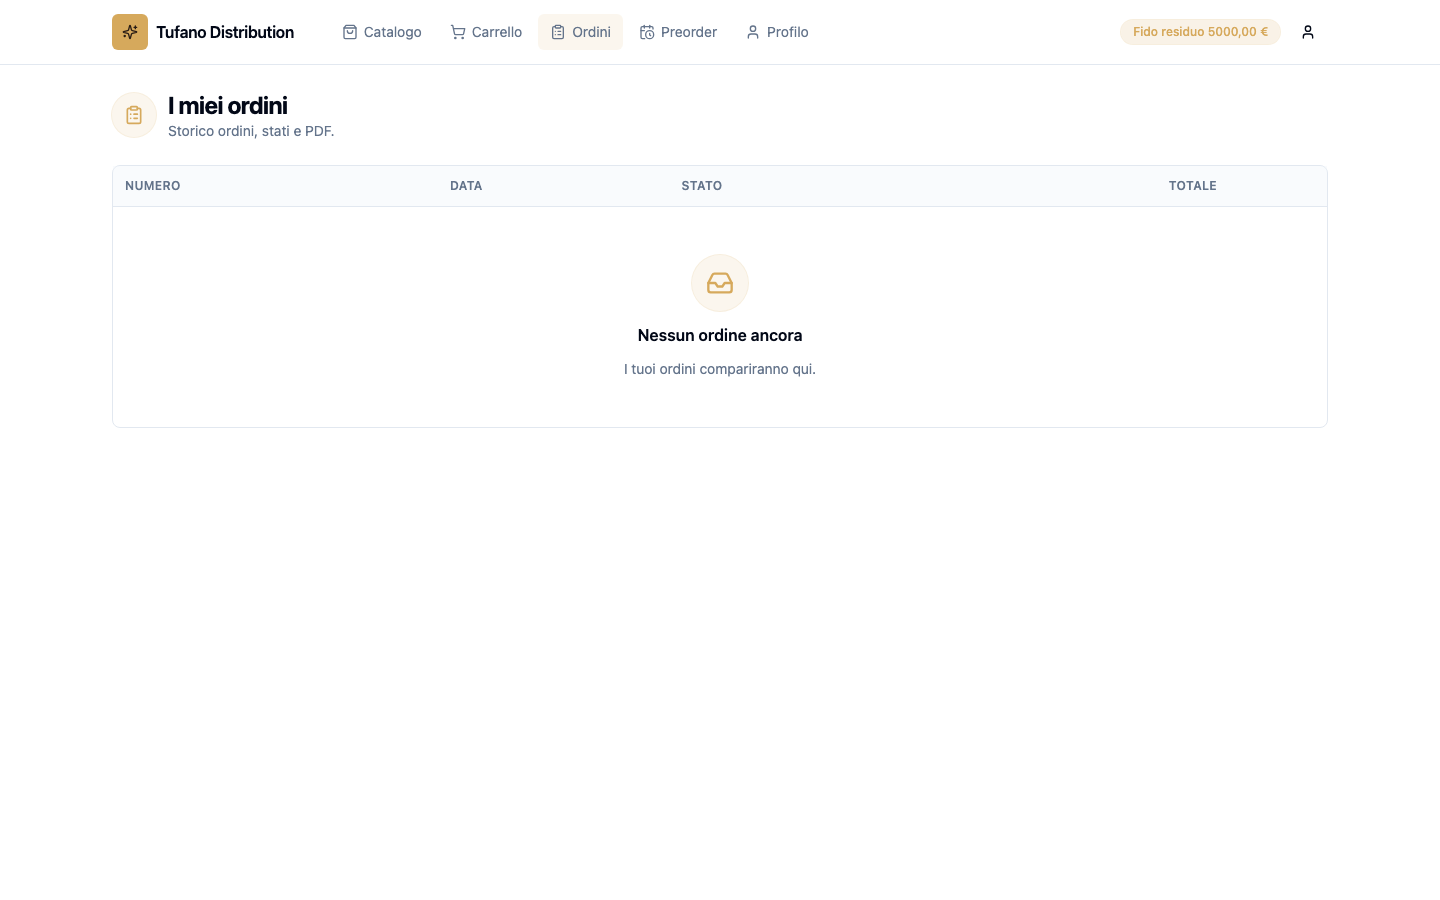Click the NUMERO column header
The image size is (1440, 900).
point(153,186)
